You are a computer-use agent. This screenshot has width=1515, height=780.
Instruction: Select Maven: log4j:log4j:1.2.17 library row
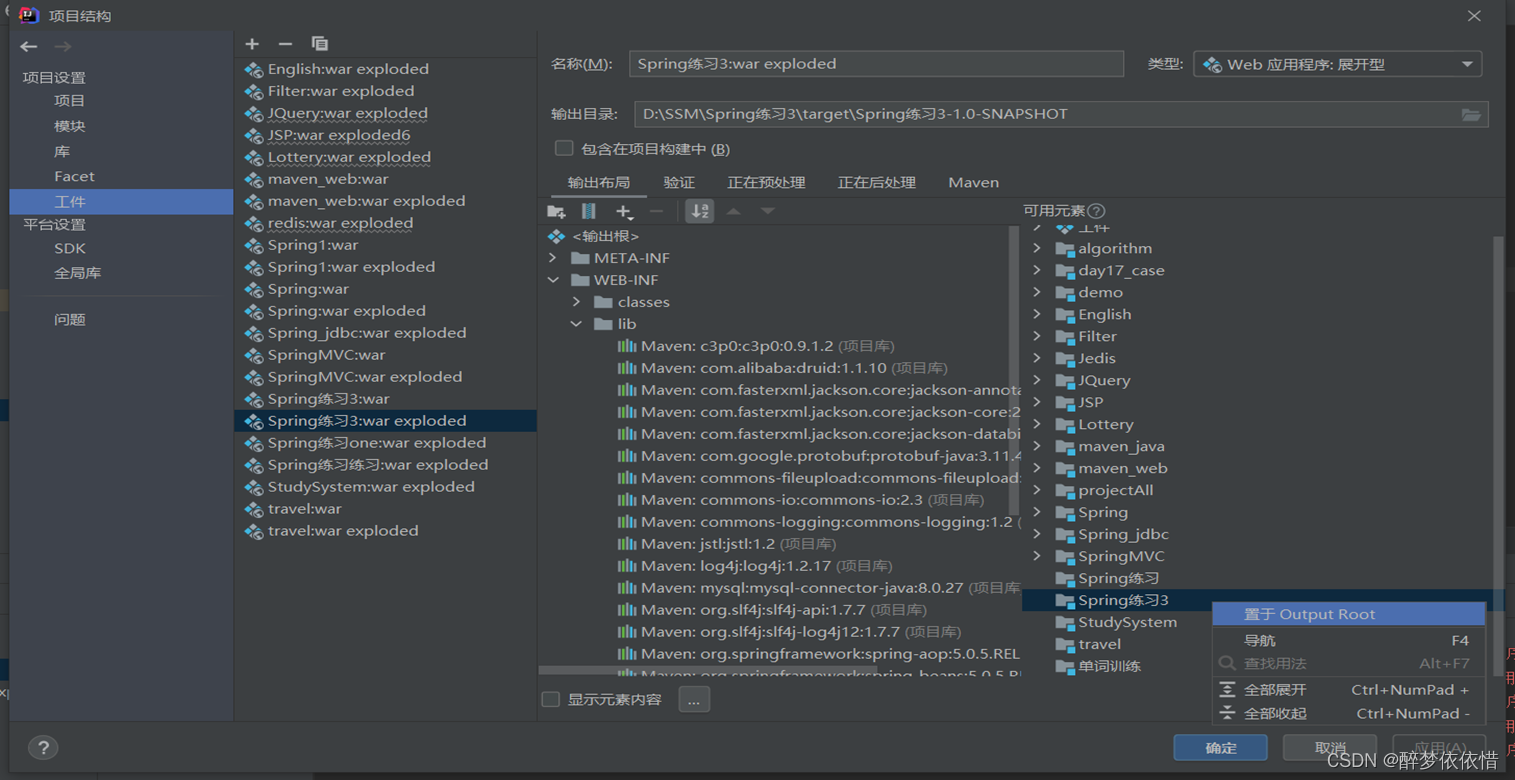coord(768,566)
